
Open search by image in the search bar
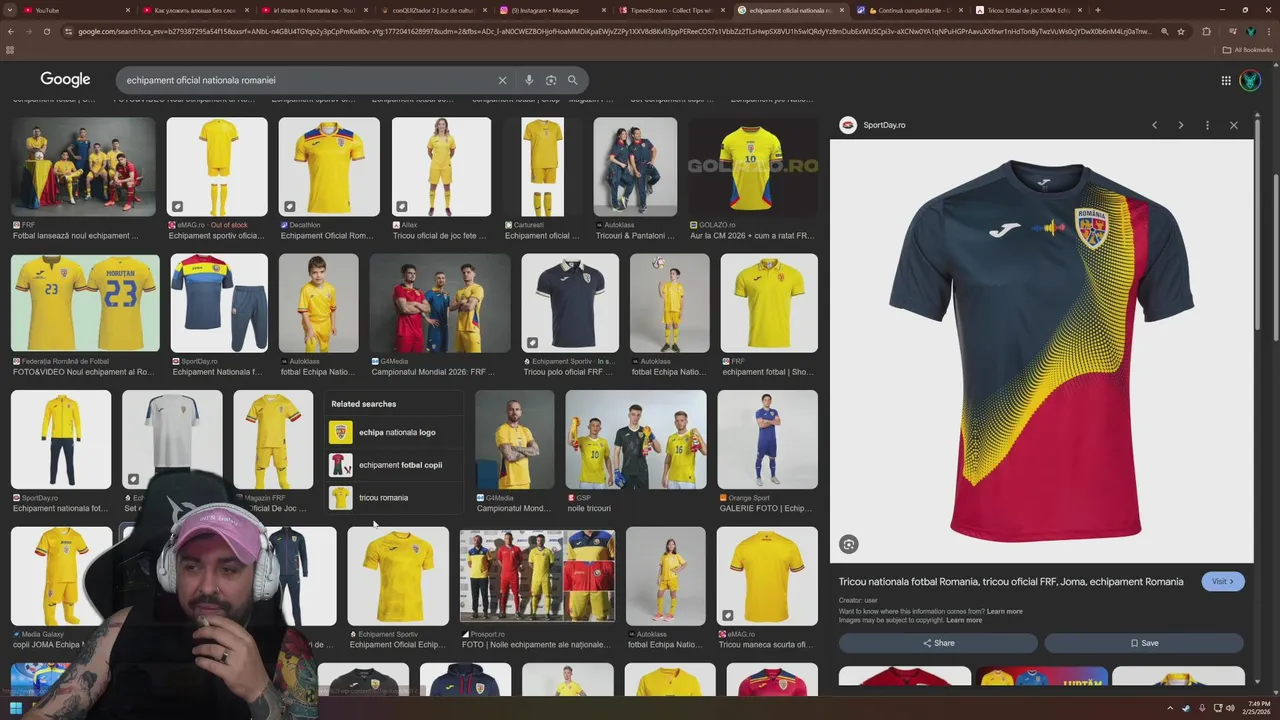click(x=551, y=80)
